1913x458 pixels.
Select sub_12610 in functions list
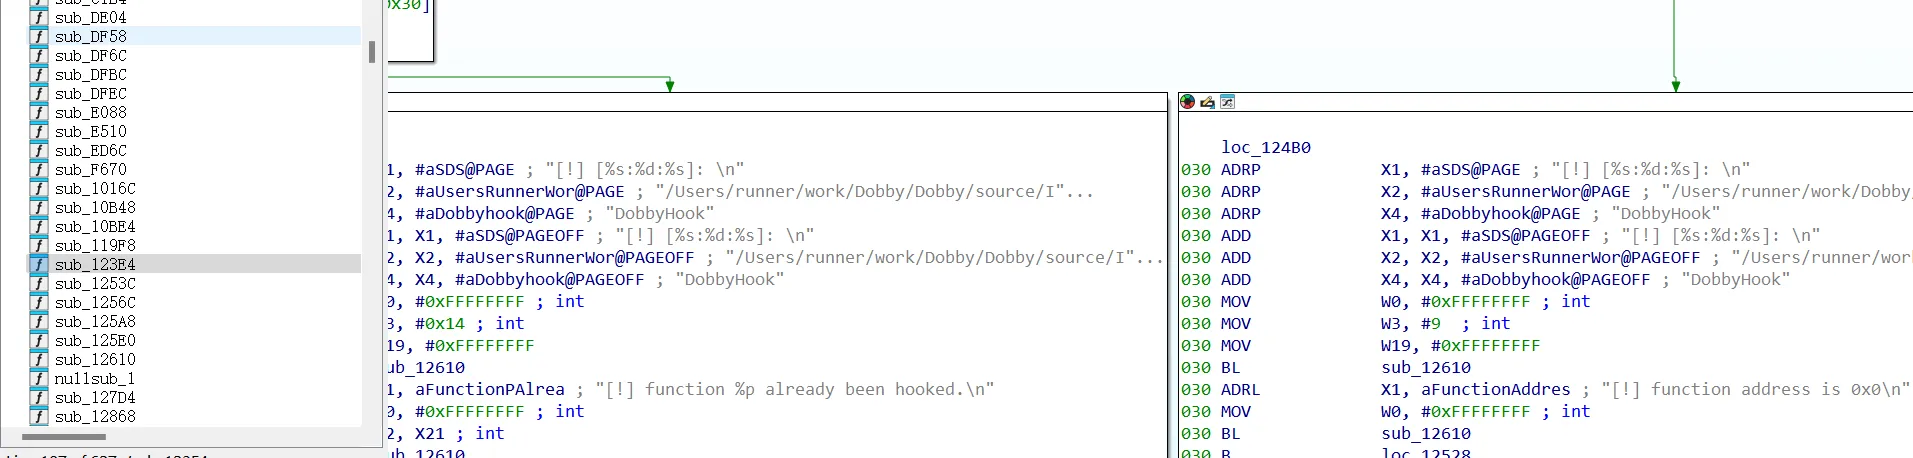coord(95,360)
